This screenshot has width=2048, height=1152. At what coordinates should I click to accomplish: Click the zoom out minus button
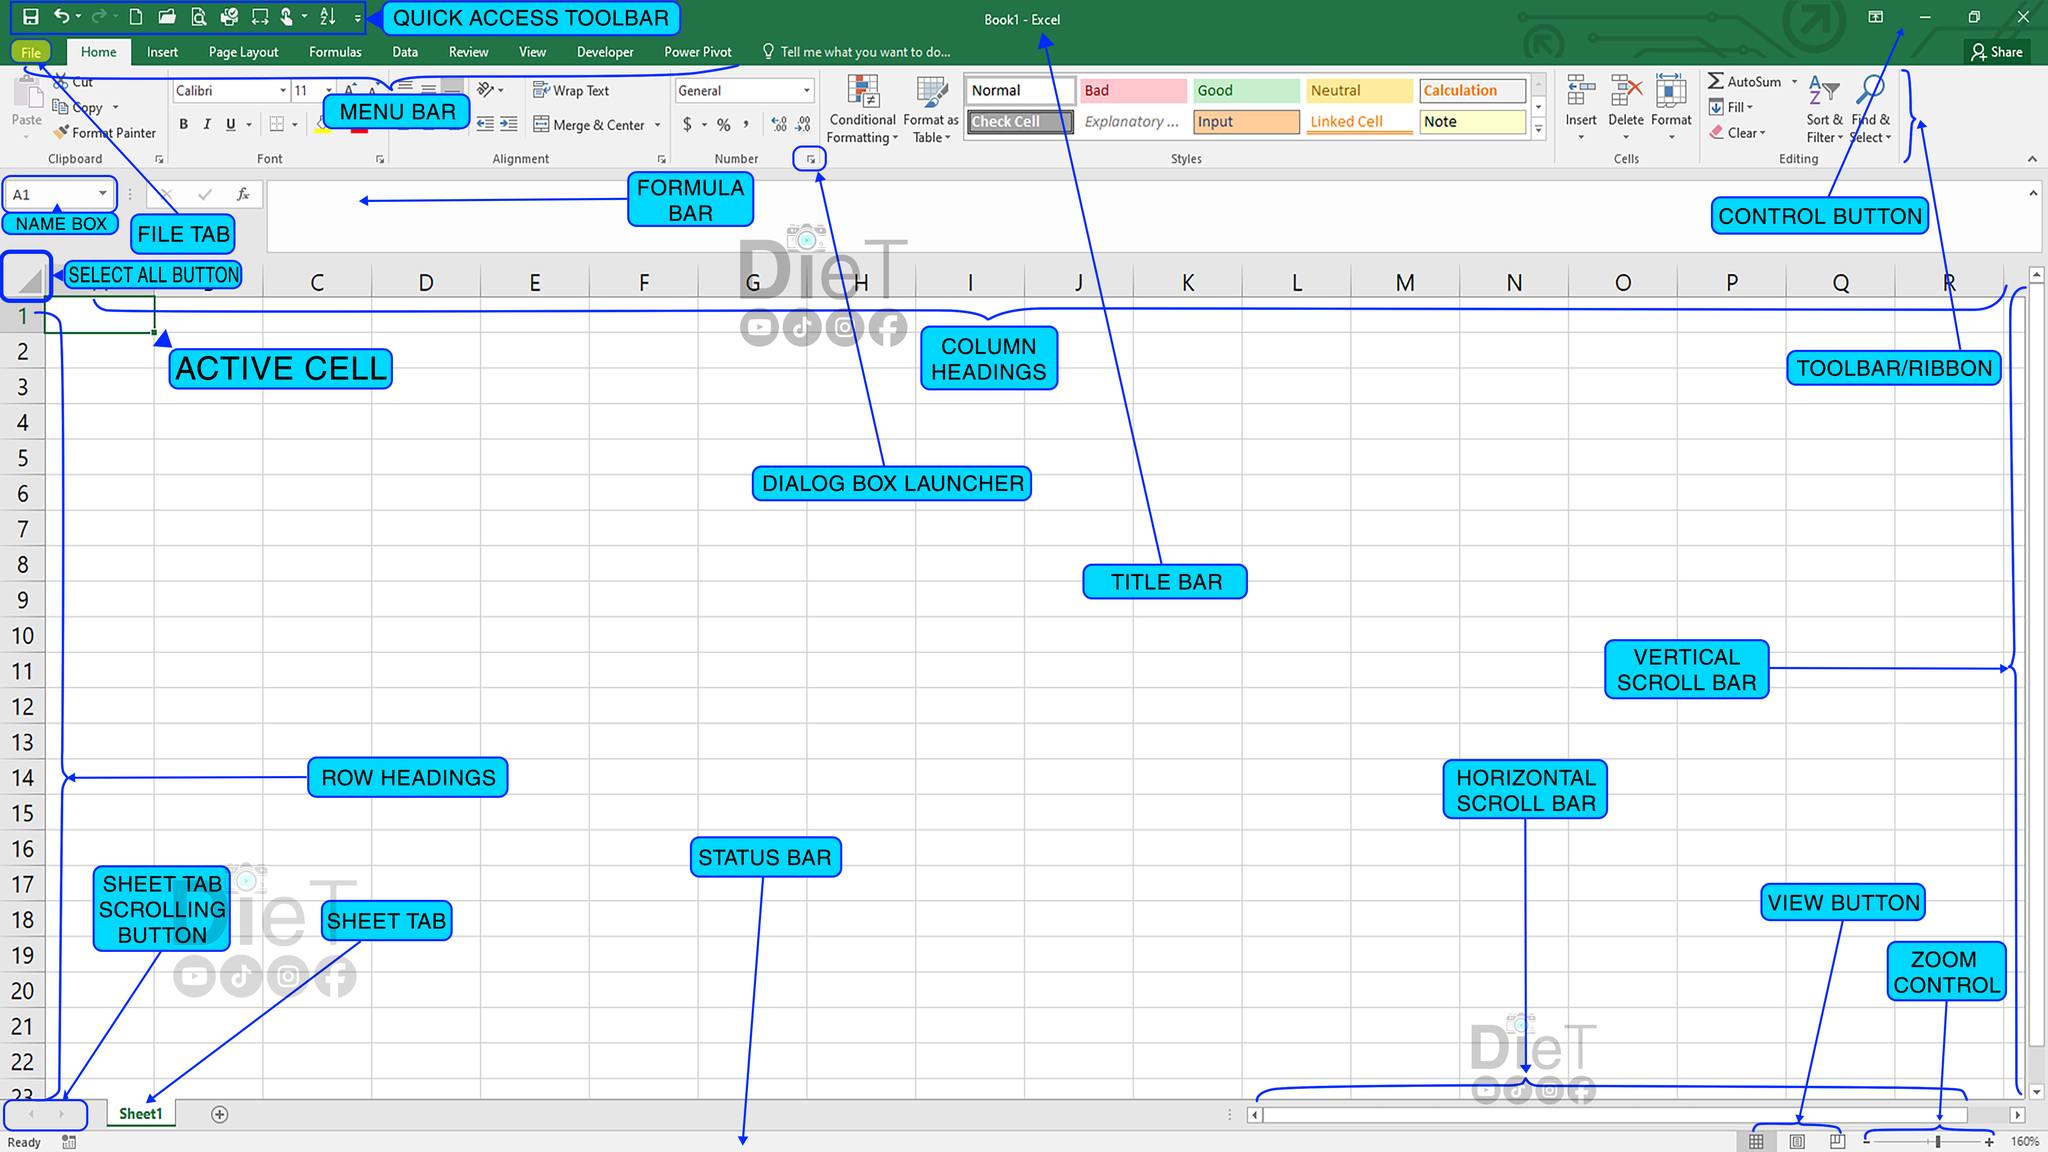(1867, 1142)
